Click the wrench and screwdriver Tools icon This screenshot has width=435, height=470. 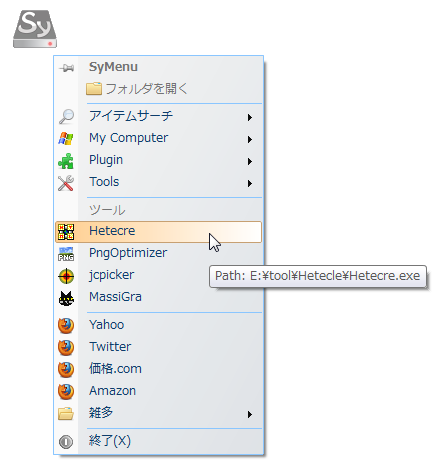66,183
